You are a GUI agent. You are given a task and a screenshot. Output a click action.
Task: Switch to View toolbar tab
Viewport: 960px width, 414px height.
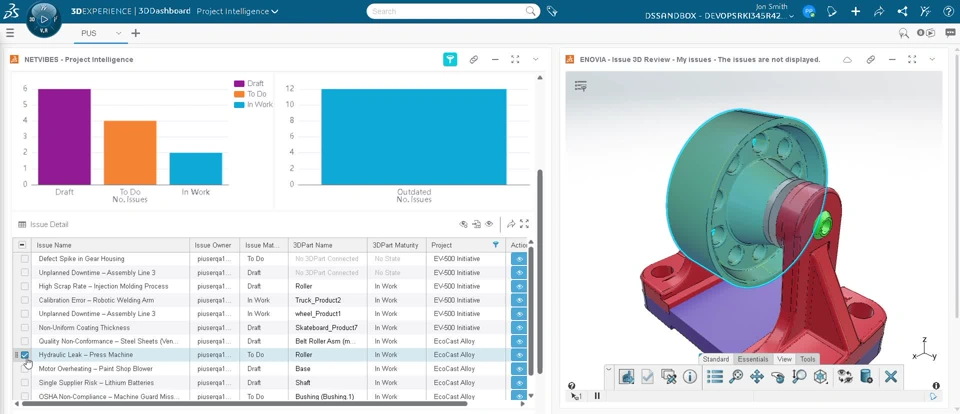coord(784,359)
